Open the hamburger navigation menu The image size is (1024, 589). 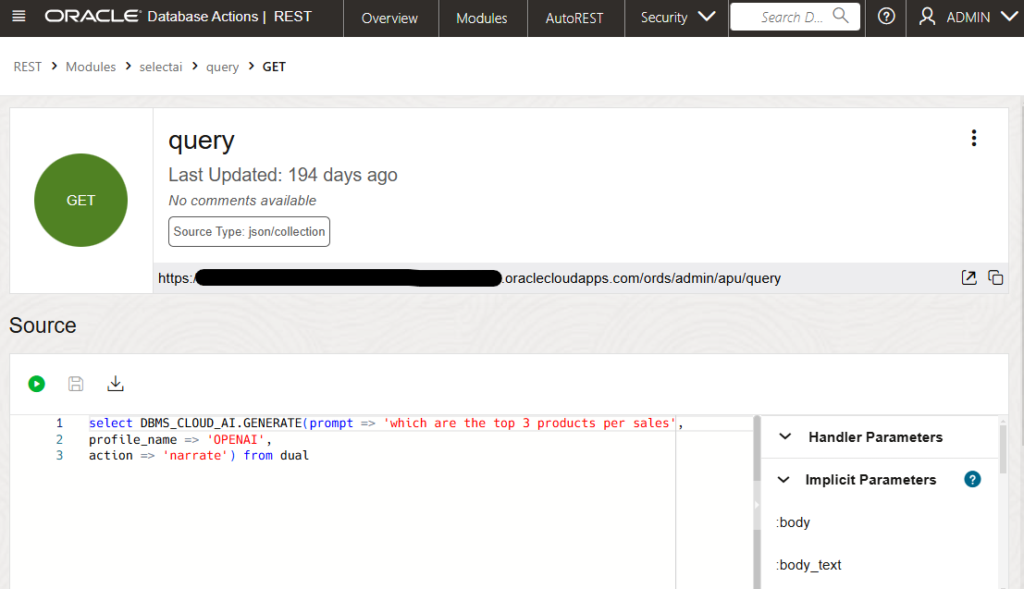click(20, 17)
